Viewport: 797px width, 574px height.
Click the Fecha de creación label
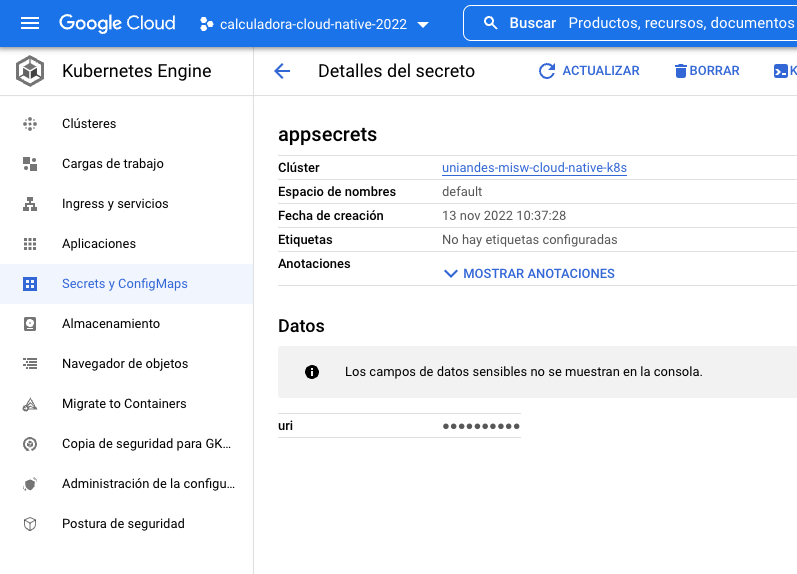coord(330,216)
